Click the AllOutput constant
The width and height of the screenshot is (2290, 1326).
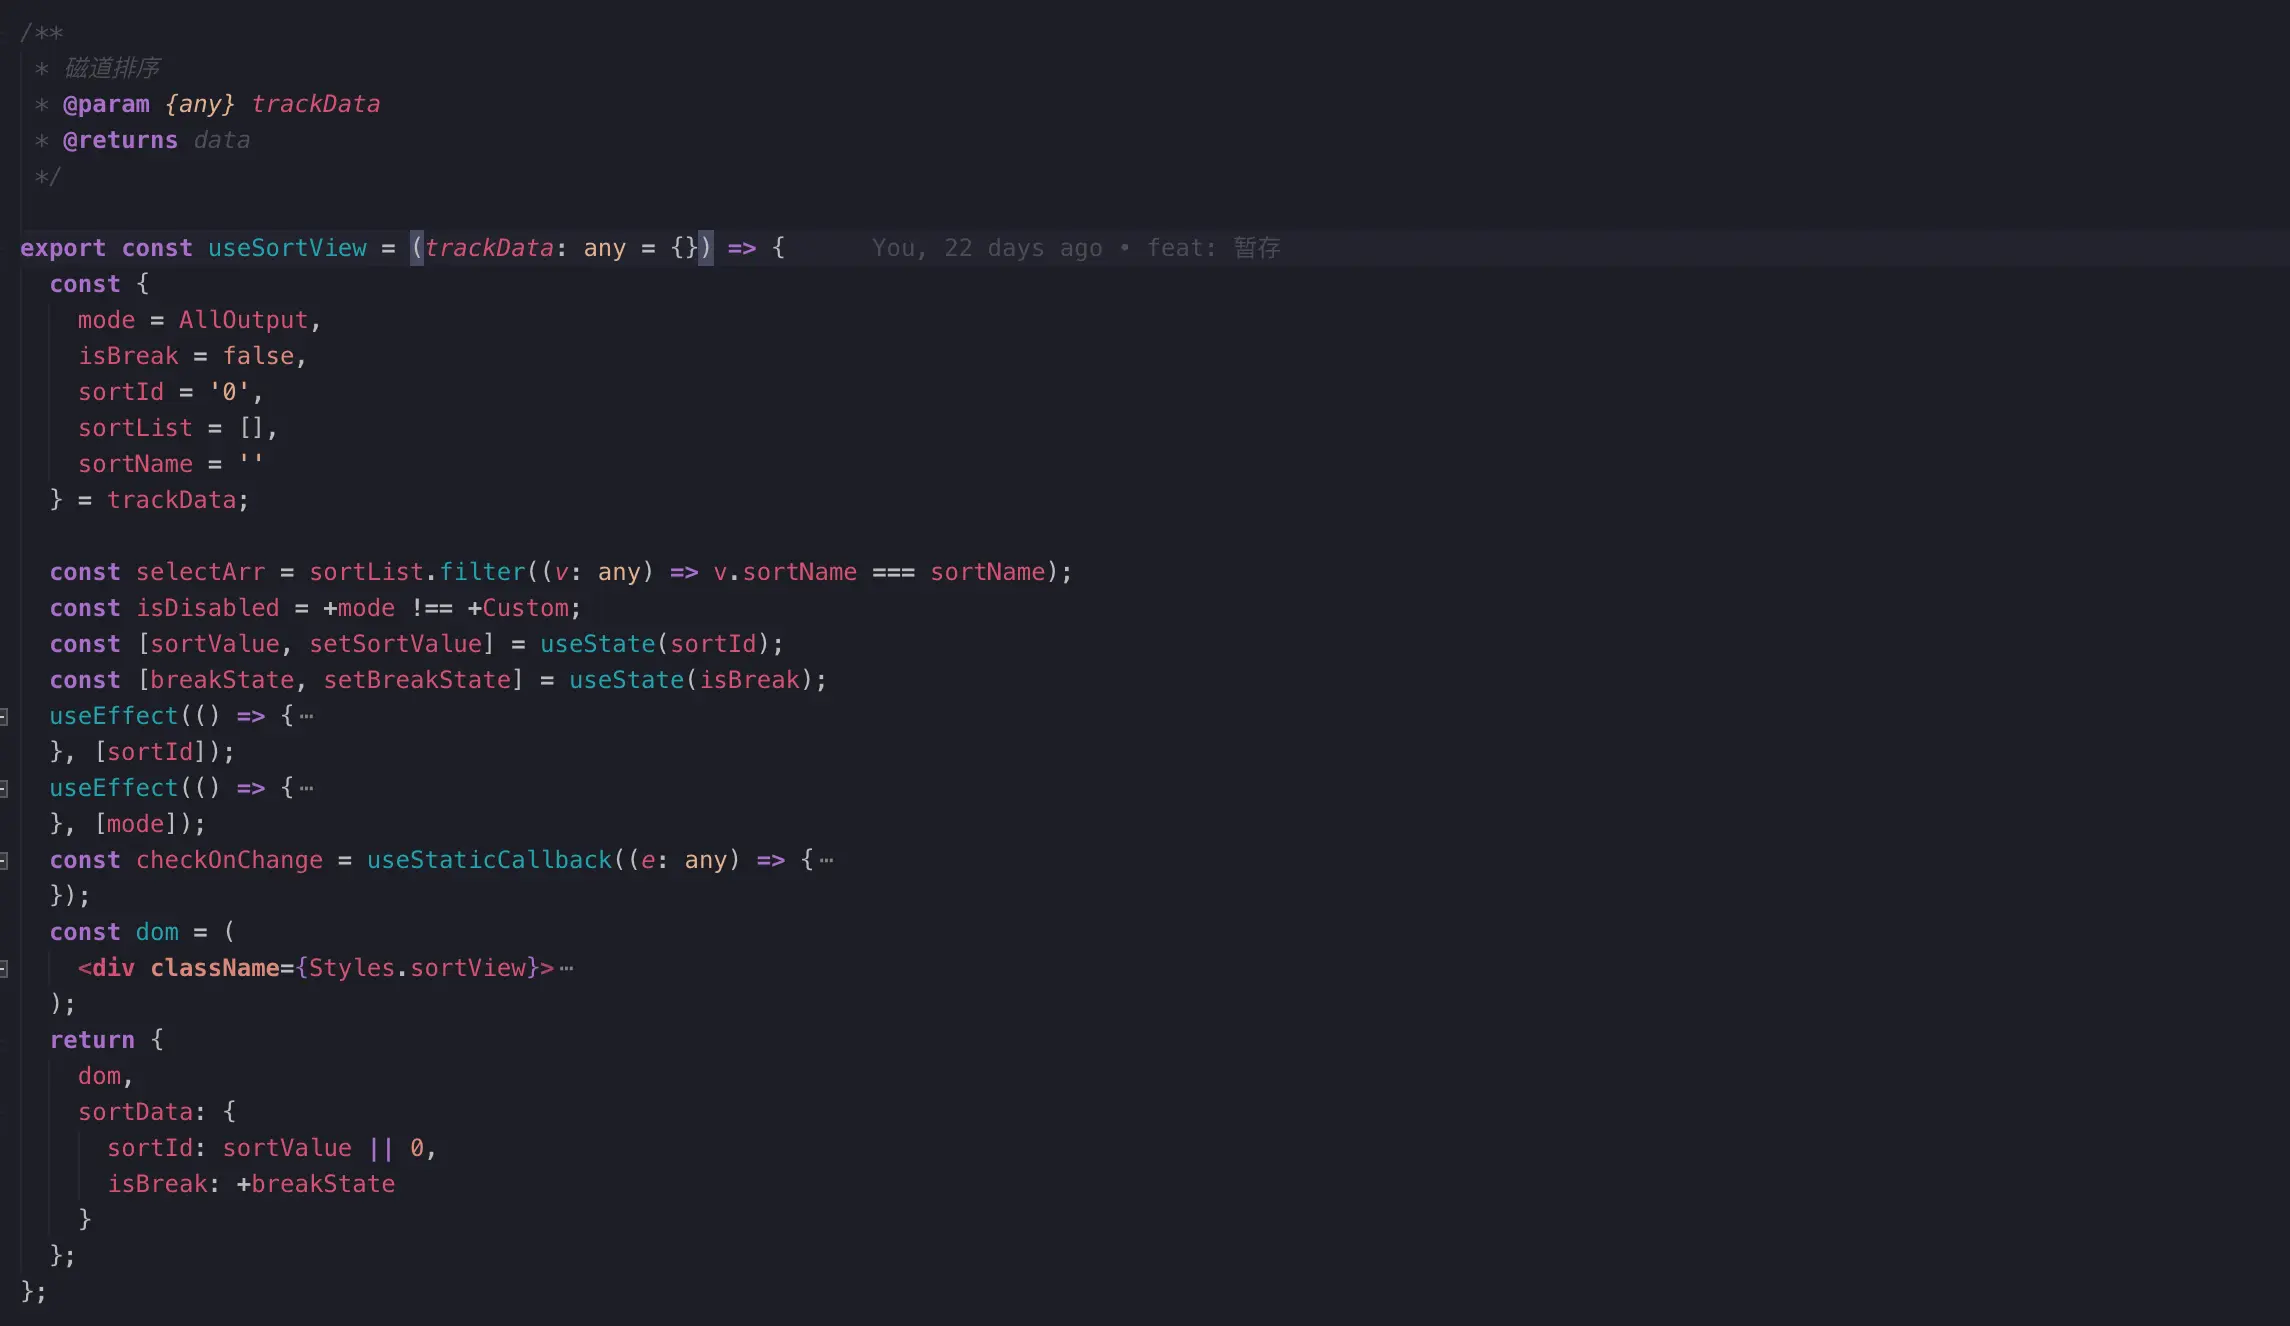(x=243, y=320)
